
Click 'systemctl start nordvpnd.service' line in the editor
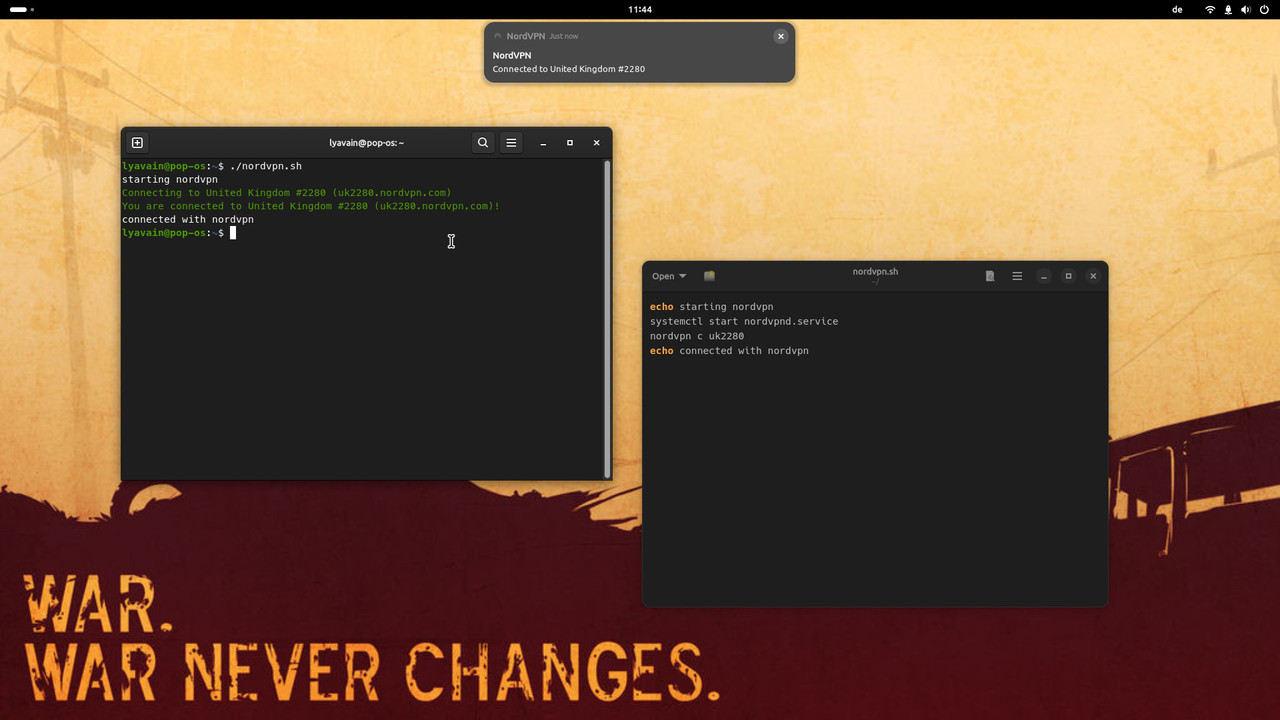(x=744, y=322)
